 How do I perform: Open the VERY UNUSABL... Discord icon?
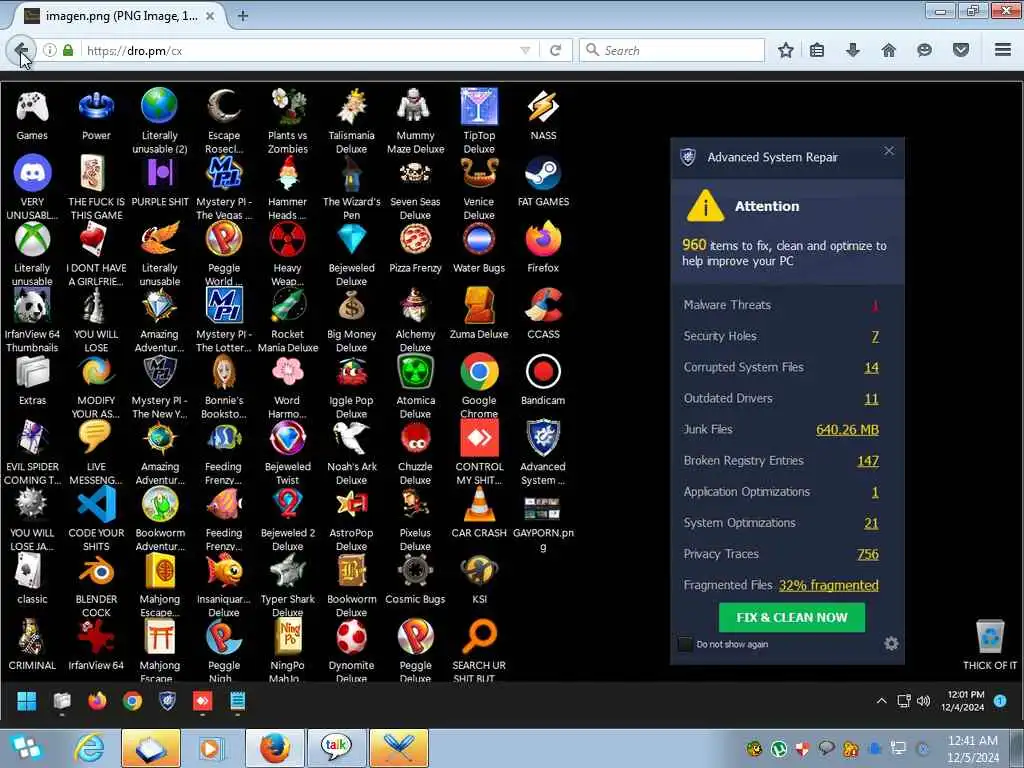[32, 174]
